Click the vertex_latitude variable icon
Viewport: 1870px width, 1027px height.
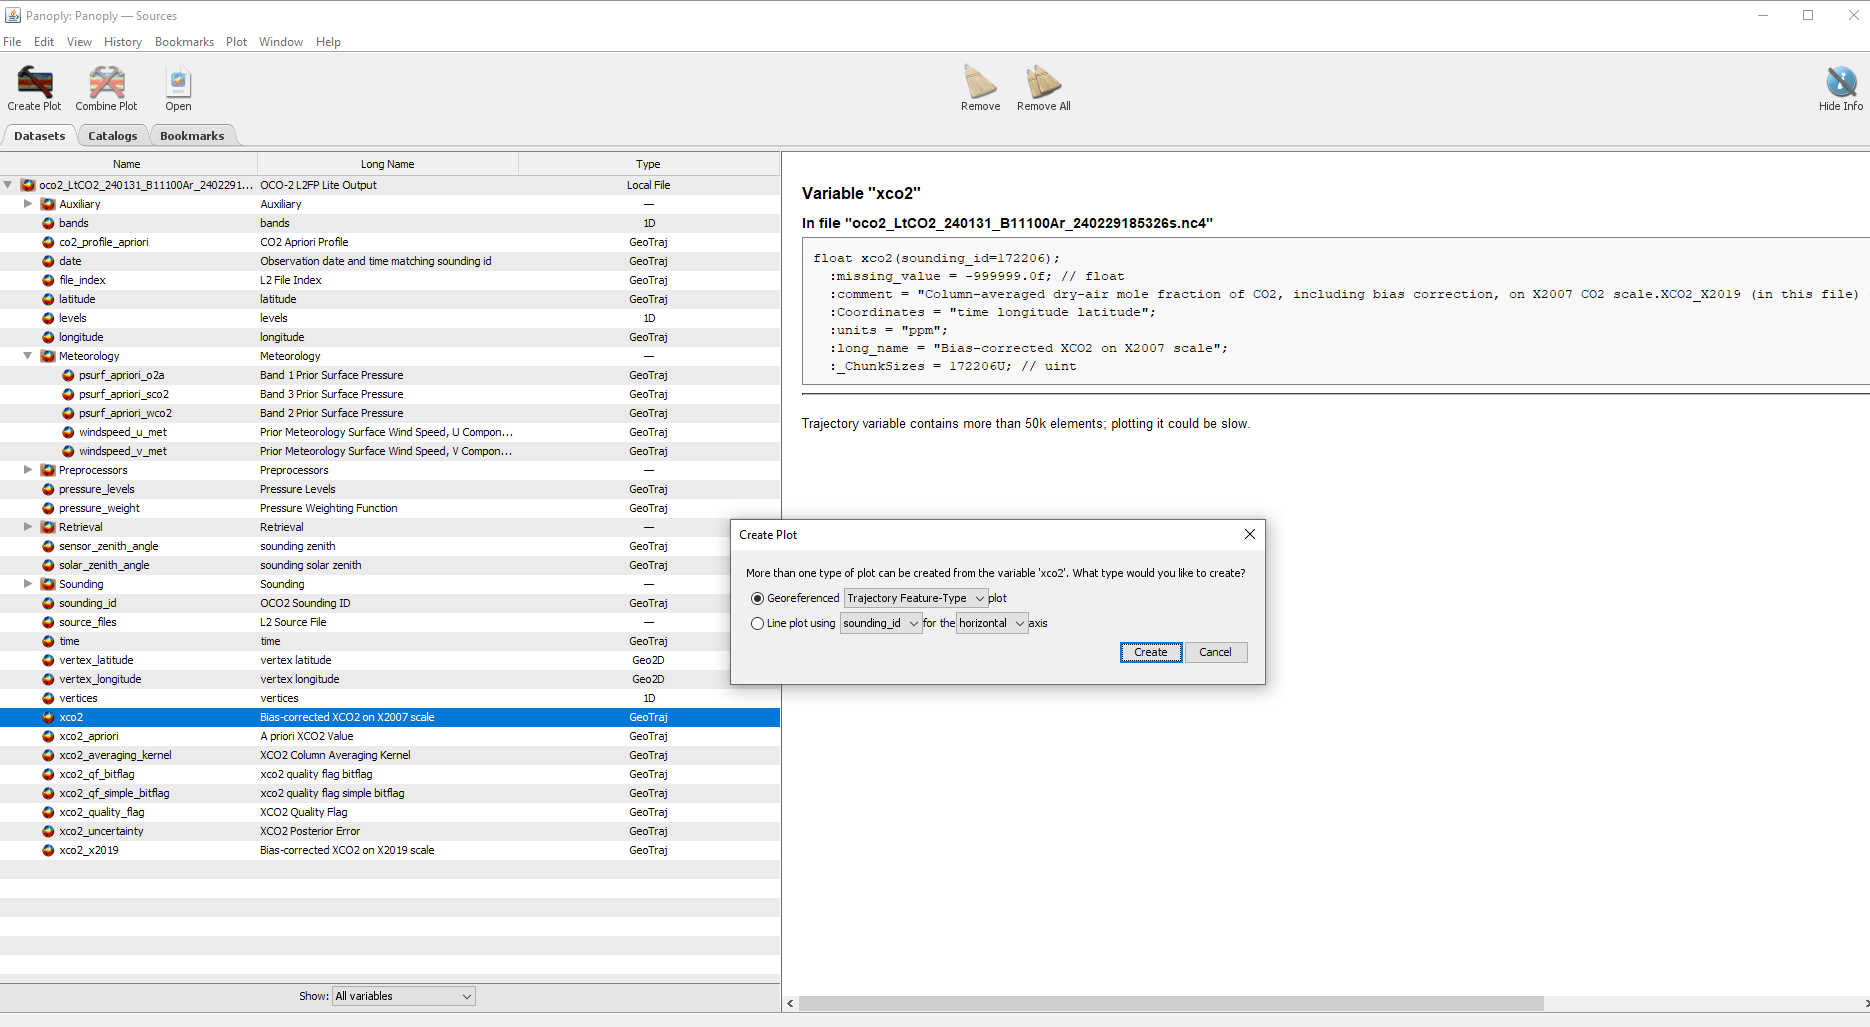click(x=48, y=660)
